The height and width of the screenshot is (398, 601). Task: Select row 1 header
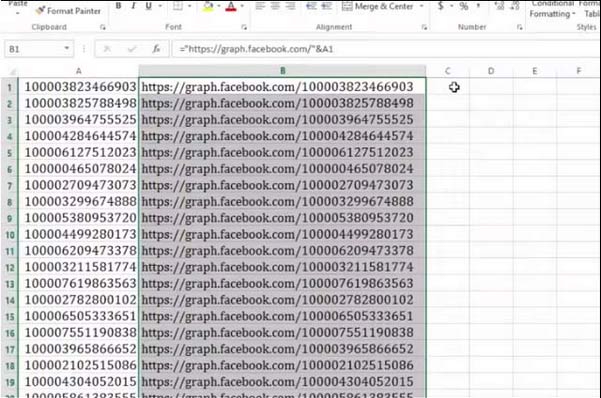pyautogui.click(x=10, y=87)
